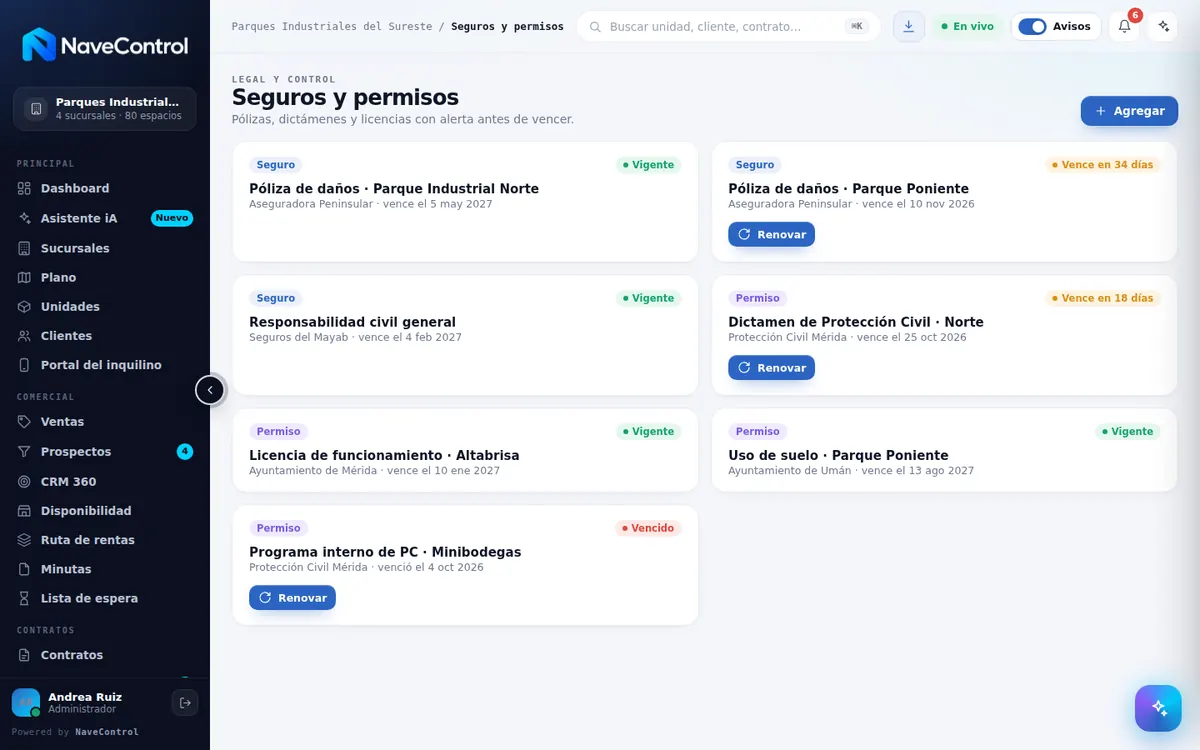Screen dimensions: 1200x750
Task: Click the logout icon beside Andrea Ruiz
Action: (x=185, y=703)
